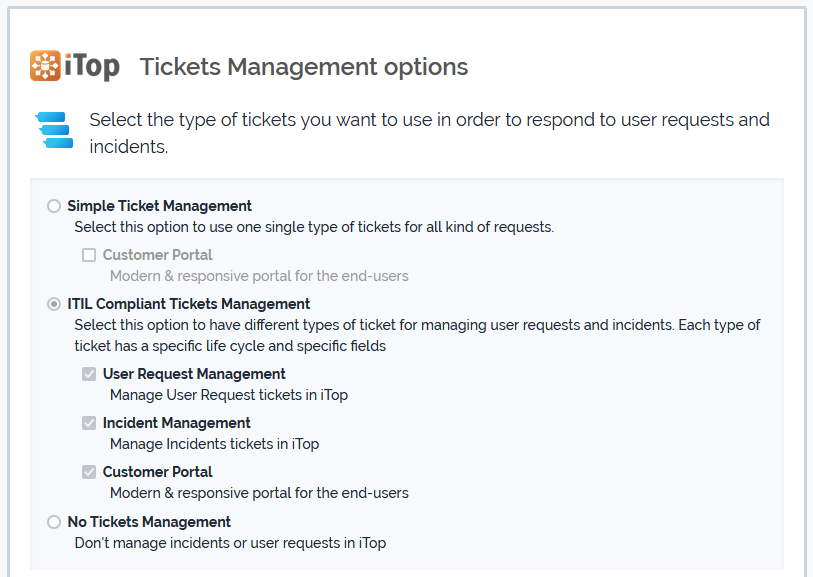Click the "Select the type of tickets" instruction text
Image resolution: width=813 pixels, height=577 pixels.
pyautogui.click(x=429, y=120)
